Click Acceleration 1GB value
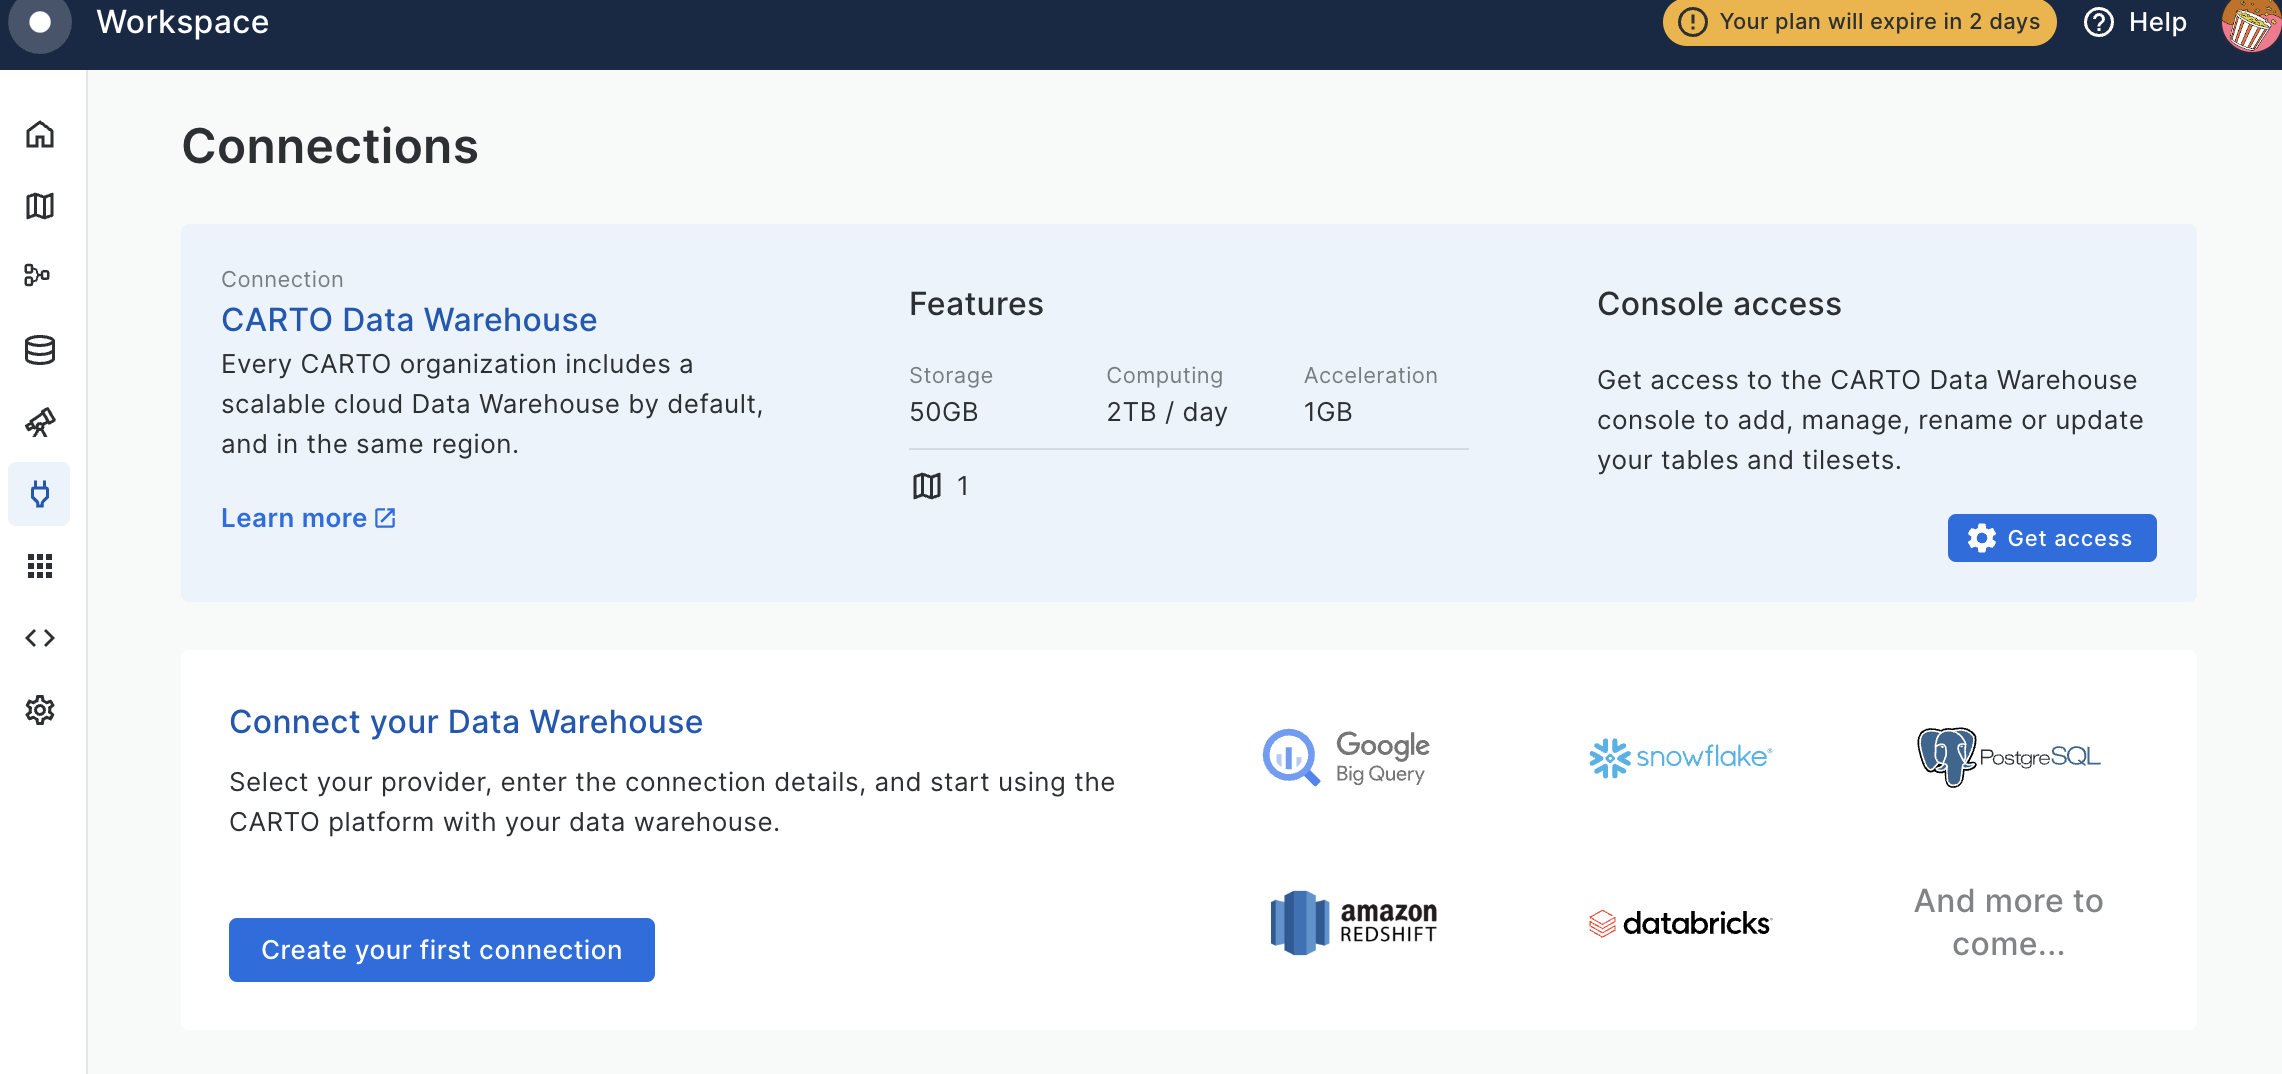The image size is (2282, 1074). point(1328,412)
